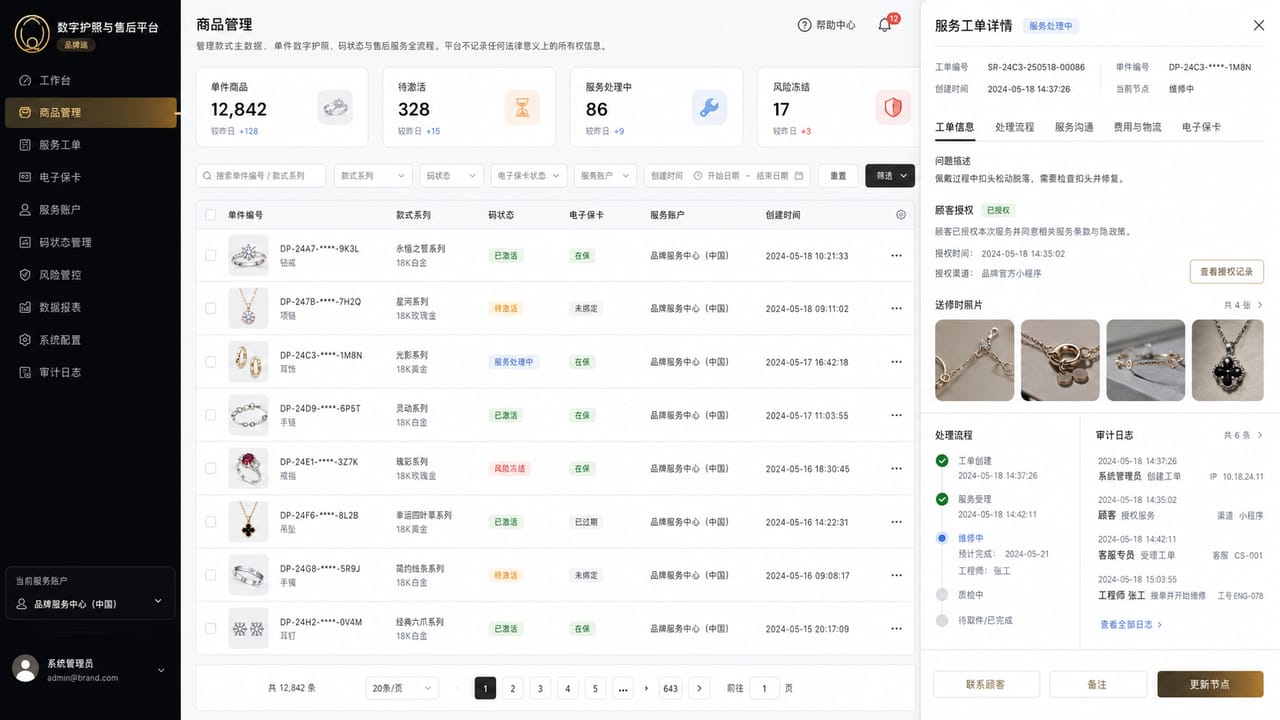
Task: Click the 更新节点 button
Action: click(x=1210, y=684)
